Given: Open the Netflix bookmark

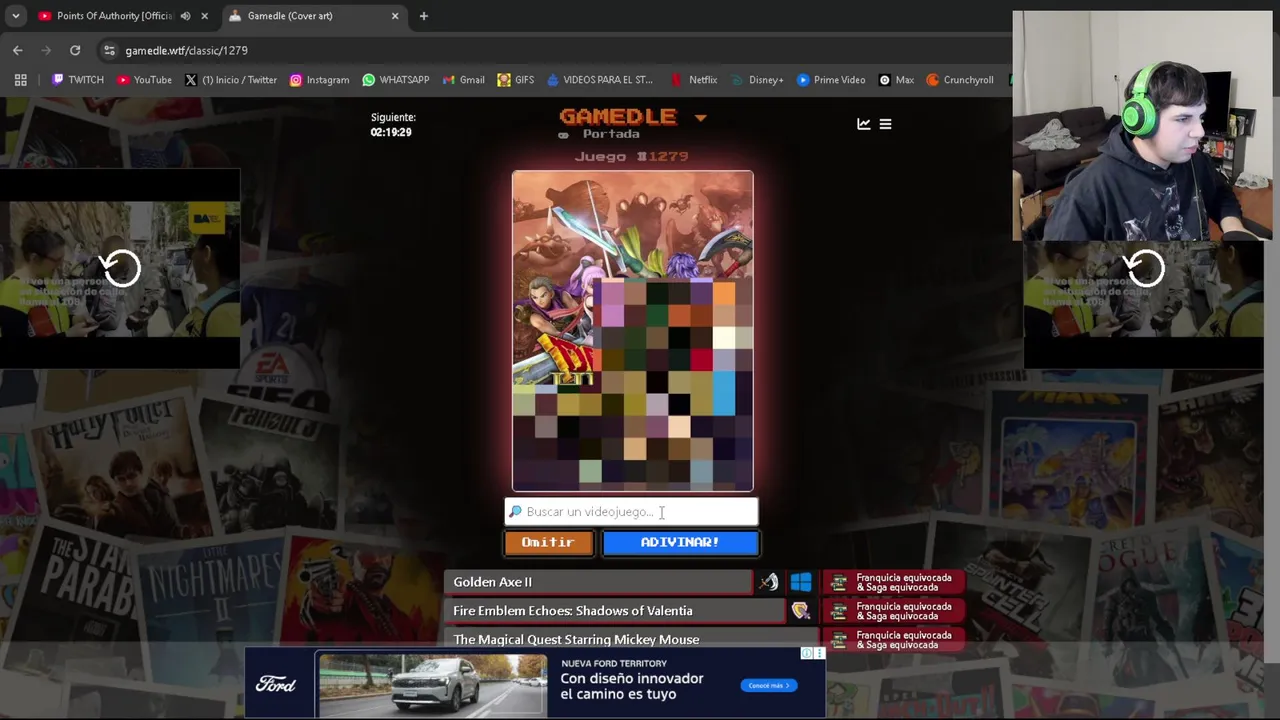Looking at the screenshot, I should click(x=693, y=80).
